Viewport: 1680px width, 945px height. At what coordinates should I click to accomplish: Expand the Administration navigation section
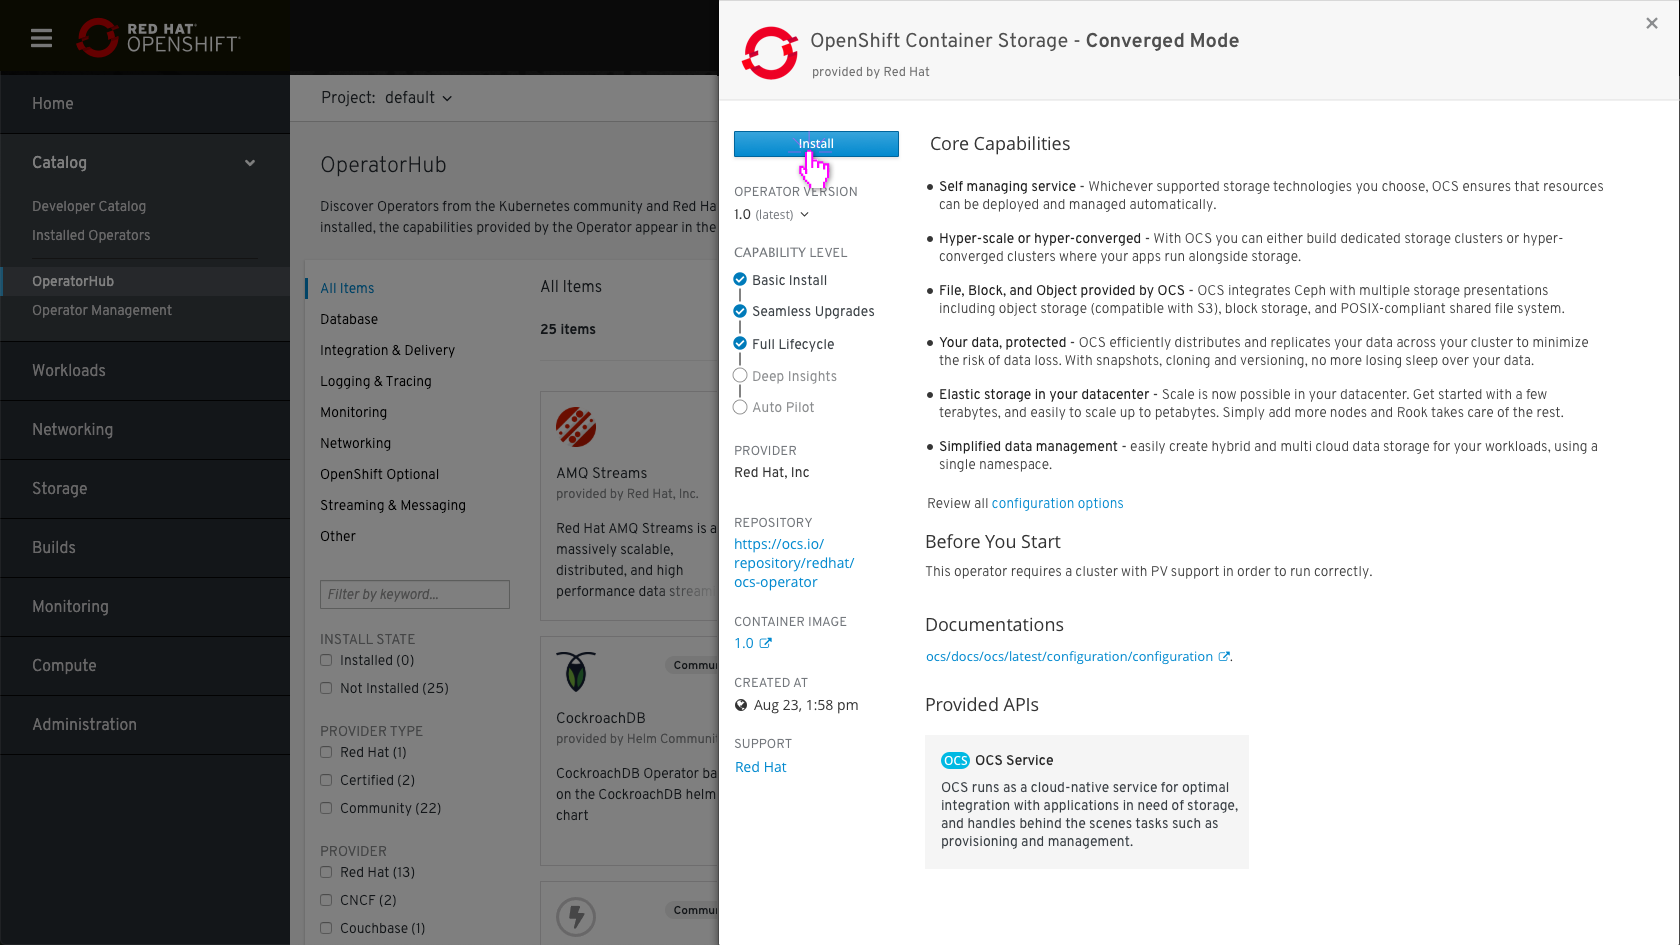(x=145, y=725)
